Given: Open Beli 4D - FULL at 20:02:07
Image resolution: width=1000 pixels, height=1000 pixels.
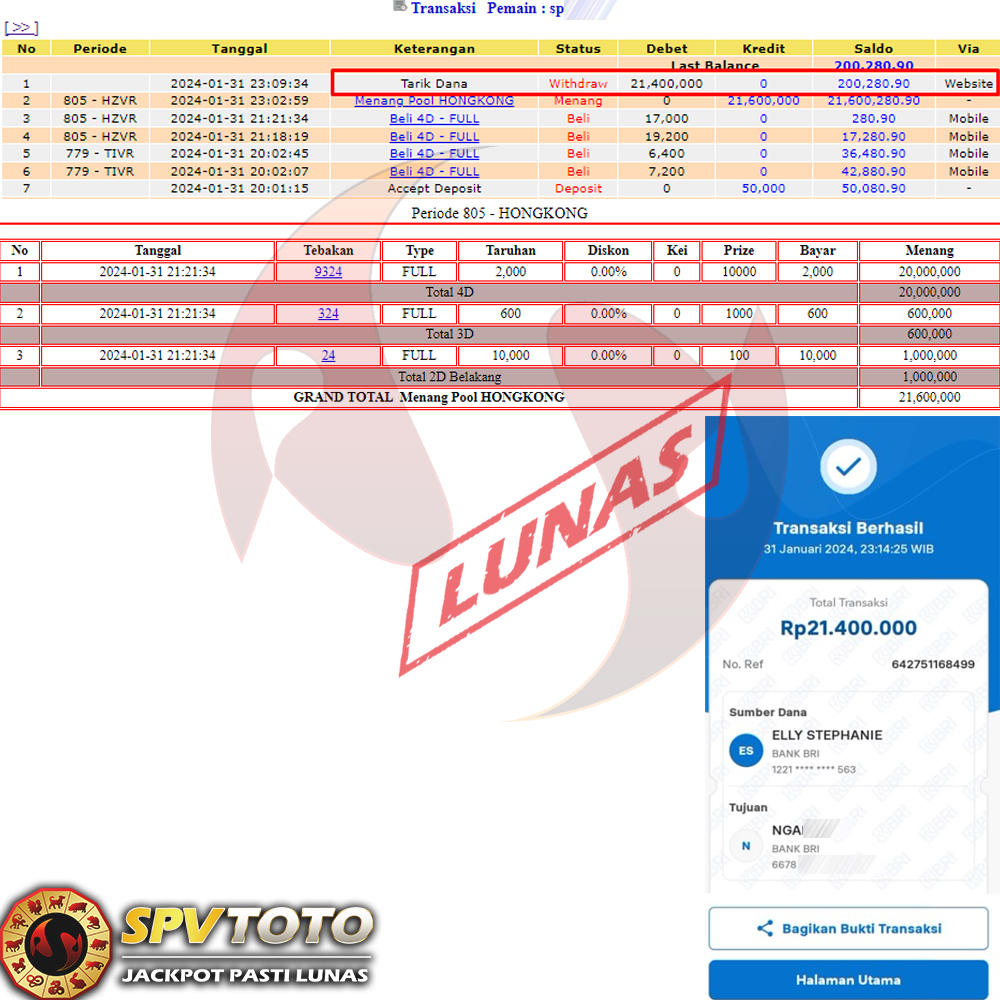Looking at the screenshot, I should (x=434, y=172).
